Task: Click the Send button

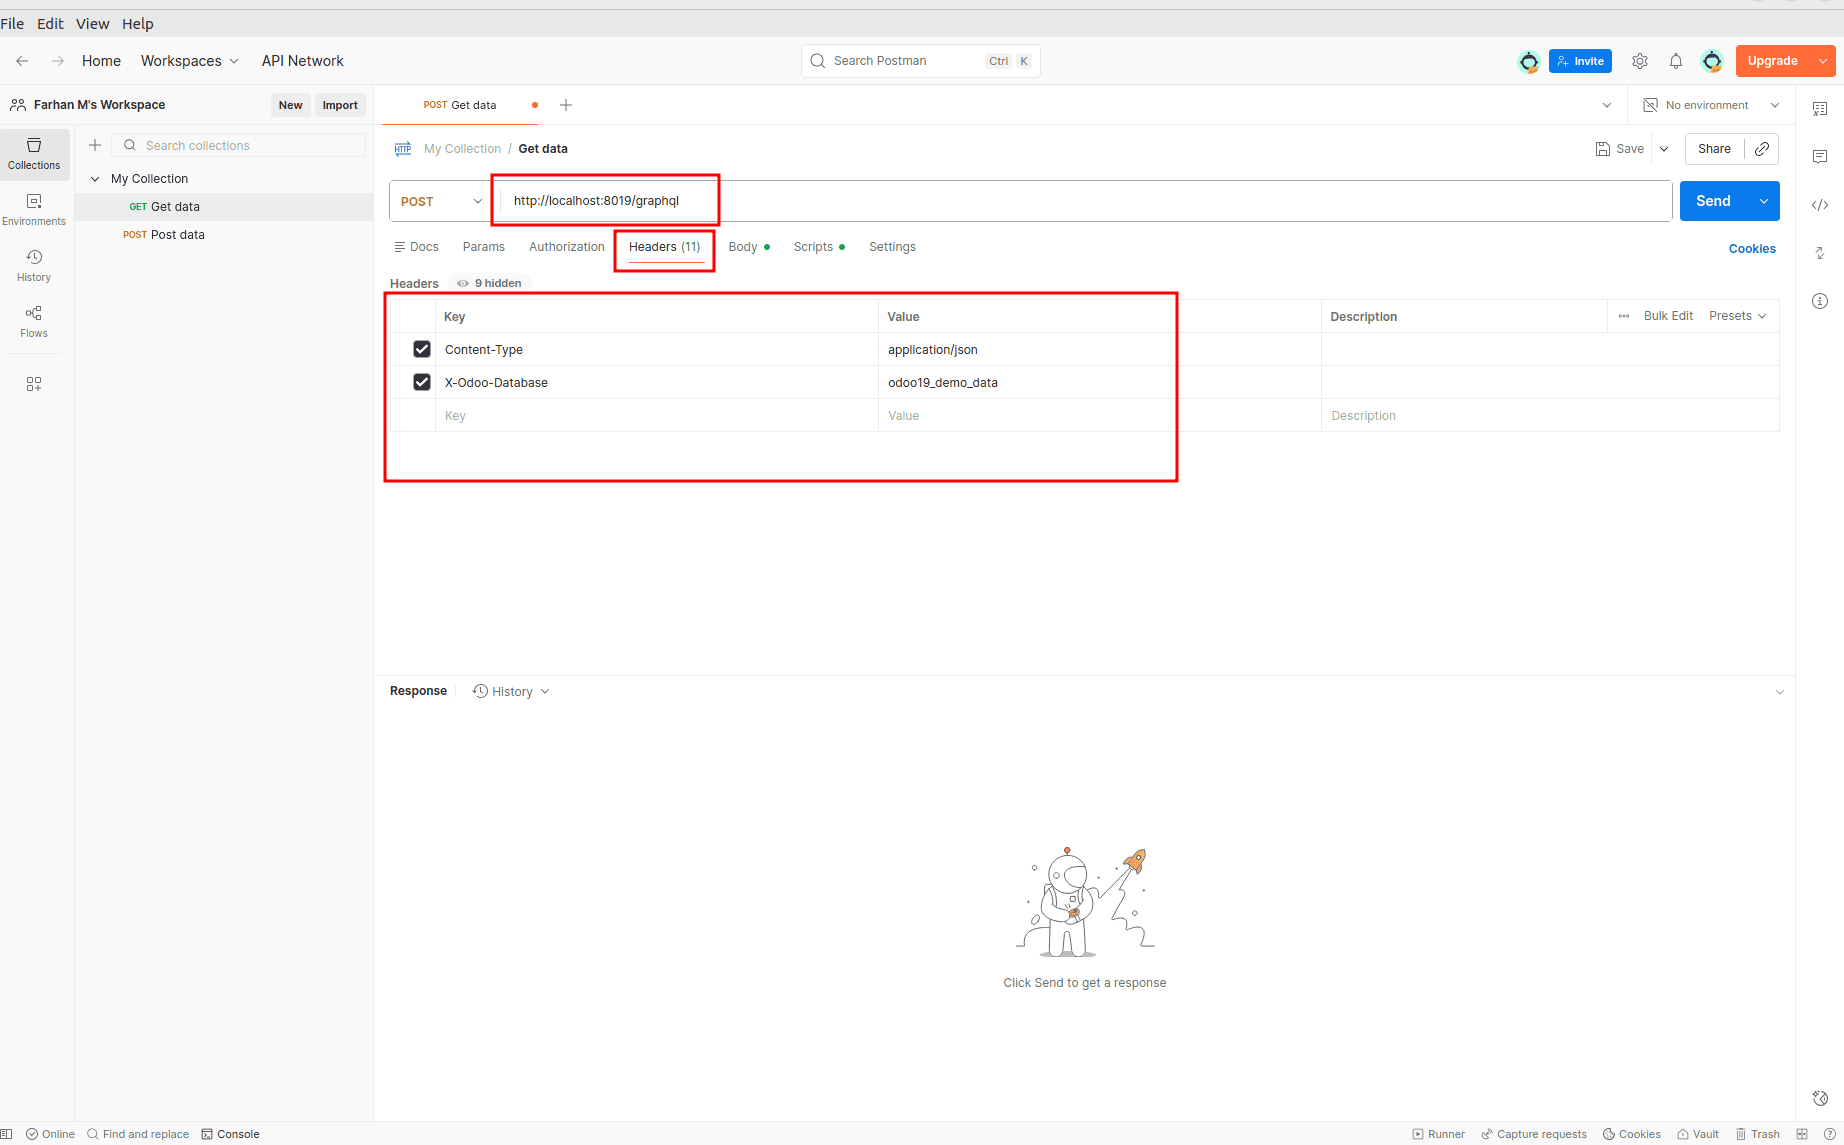Action: click(x=1714, y=201)
